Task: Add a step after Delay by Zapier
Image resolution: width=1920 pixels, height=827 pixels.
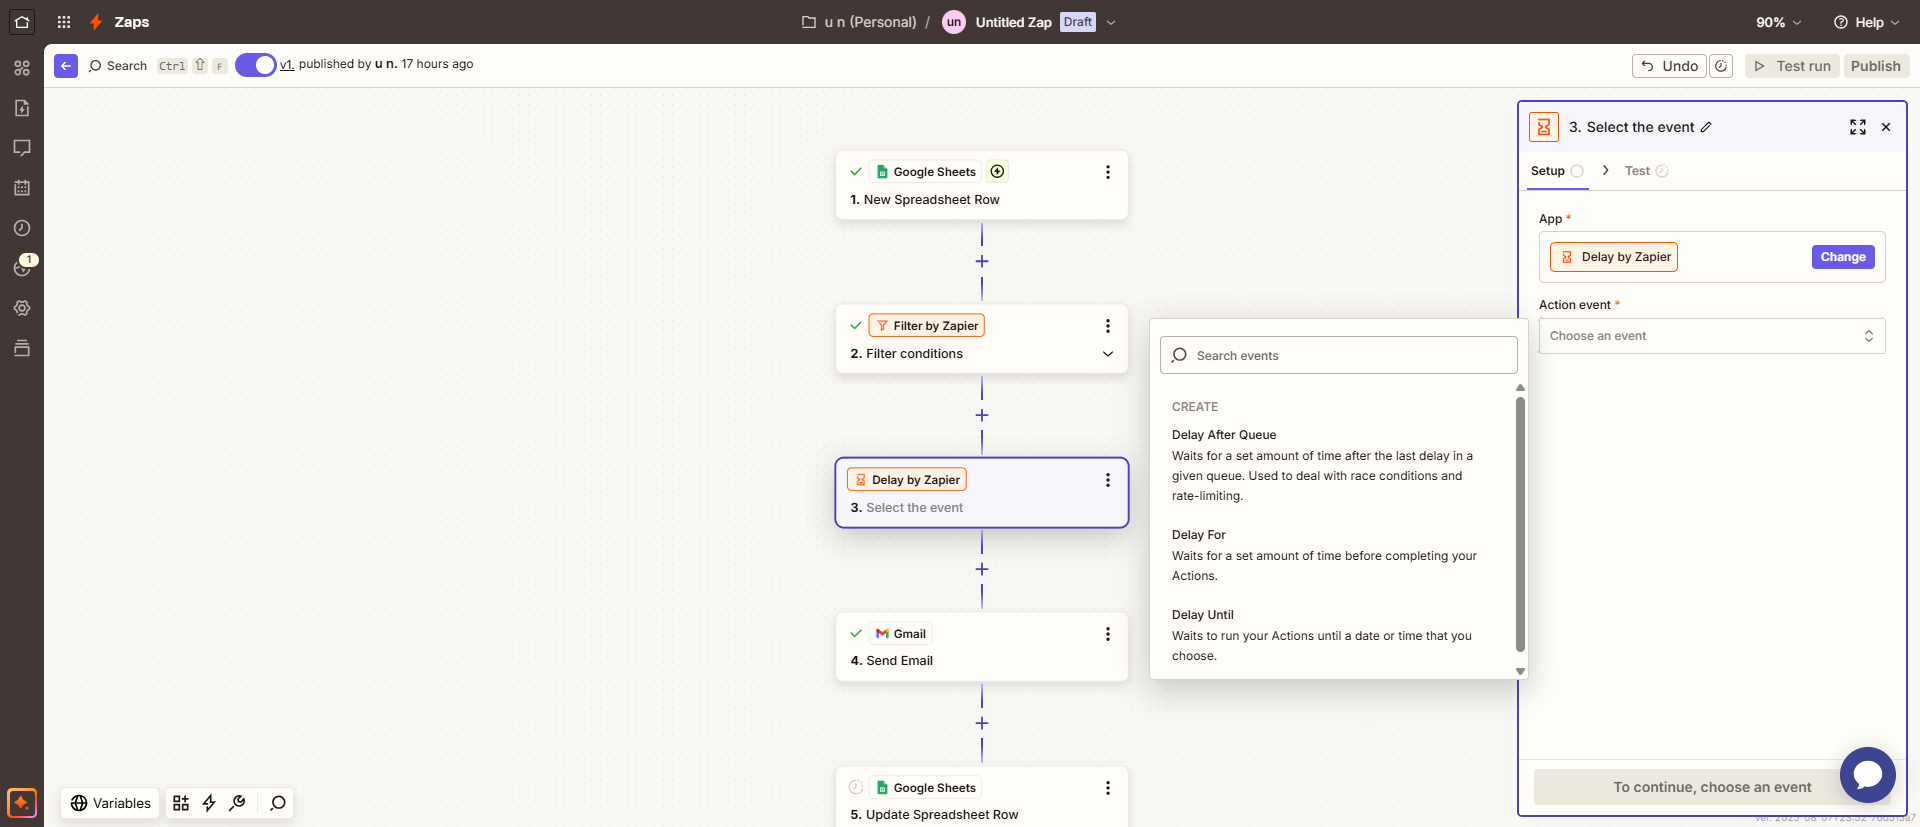Action: pos(982,569)
